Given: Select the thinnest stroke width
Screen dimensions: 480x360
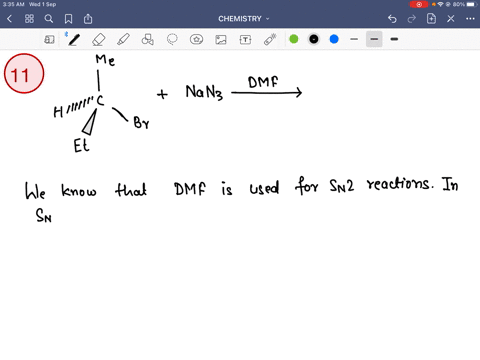Looking at the screenshot, I should click(354, 39).
